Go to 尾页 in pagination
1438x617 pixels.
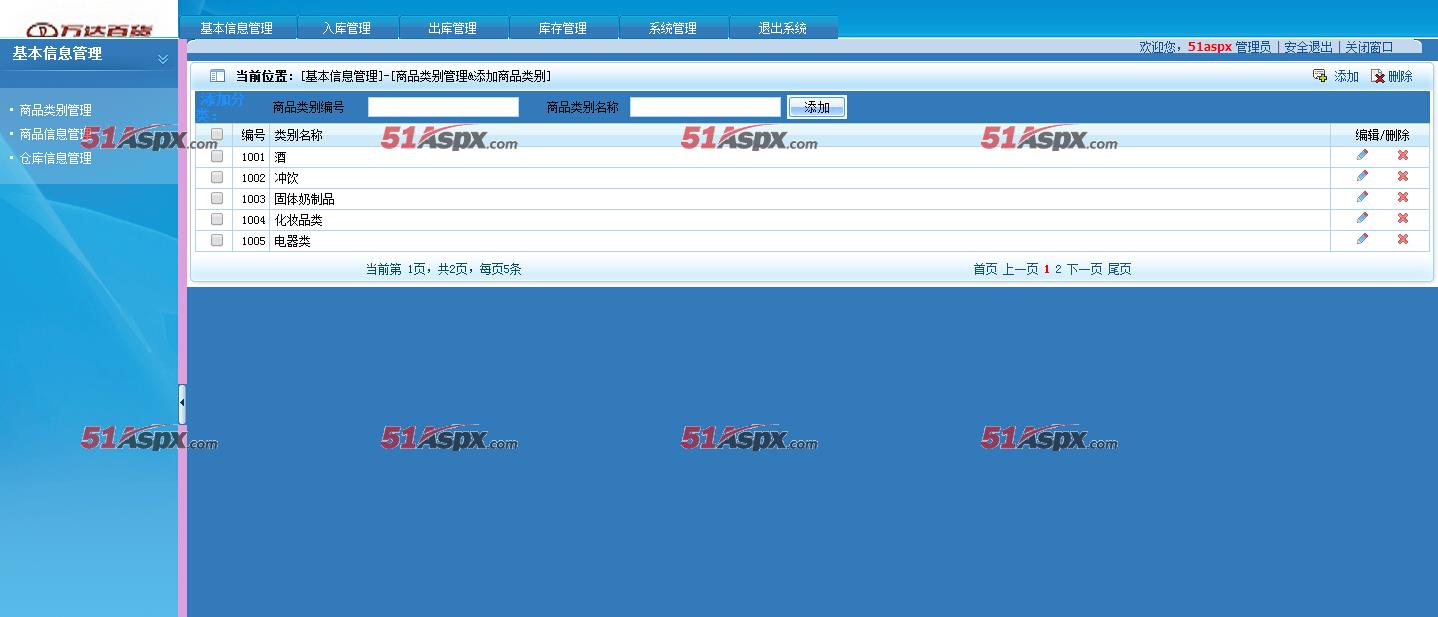[x=1119, y=269]
